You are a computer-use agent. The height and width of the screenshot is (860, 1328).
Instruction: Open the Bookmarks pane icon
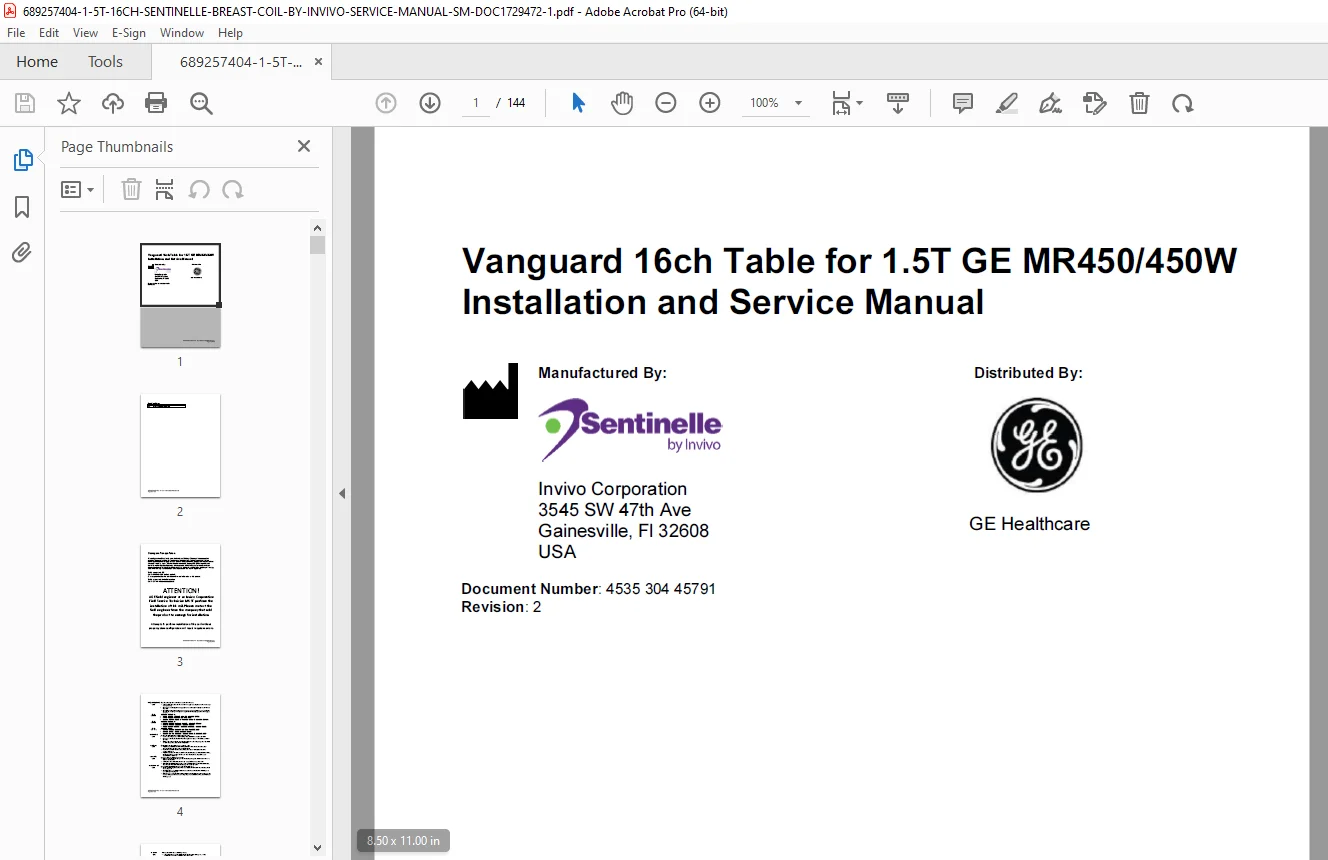tap(22, 207)
